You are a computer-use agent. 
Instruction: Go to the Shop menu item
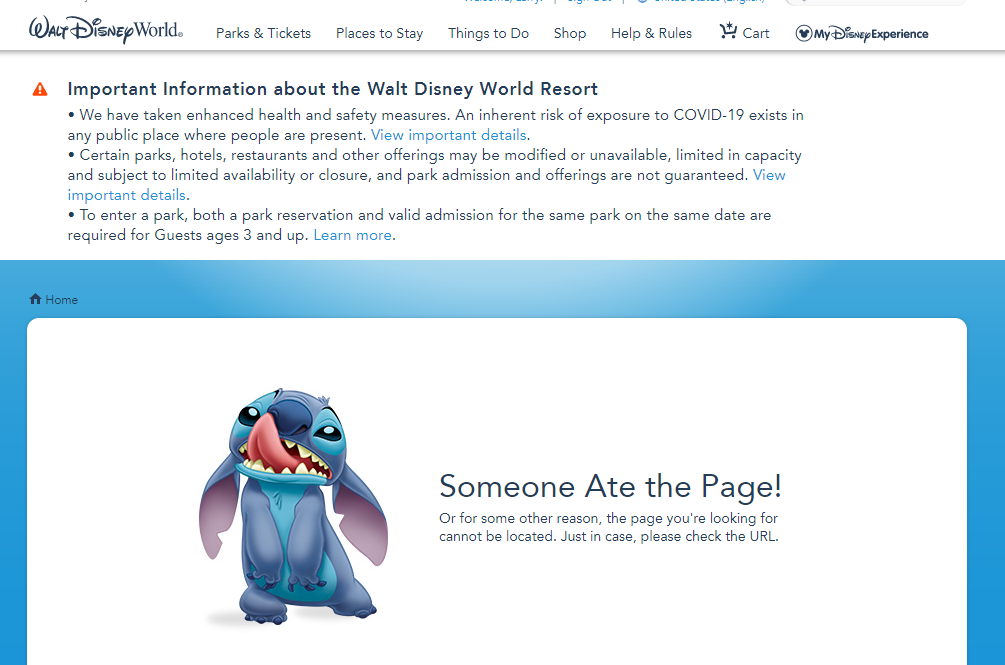(570, 33)
